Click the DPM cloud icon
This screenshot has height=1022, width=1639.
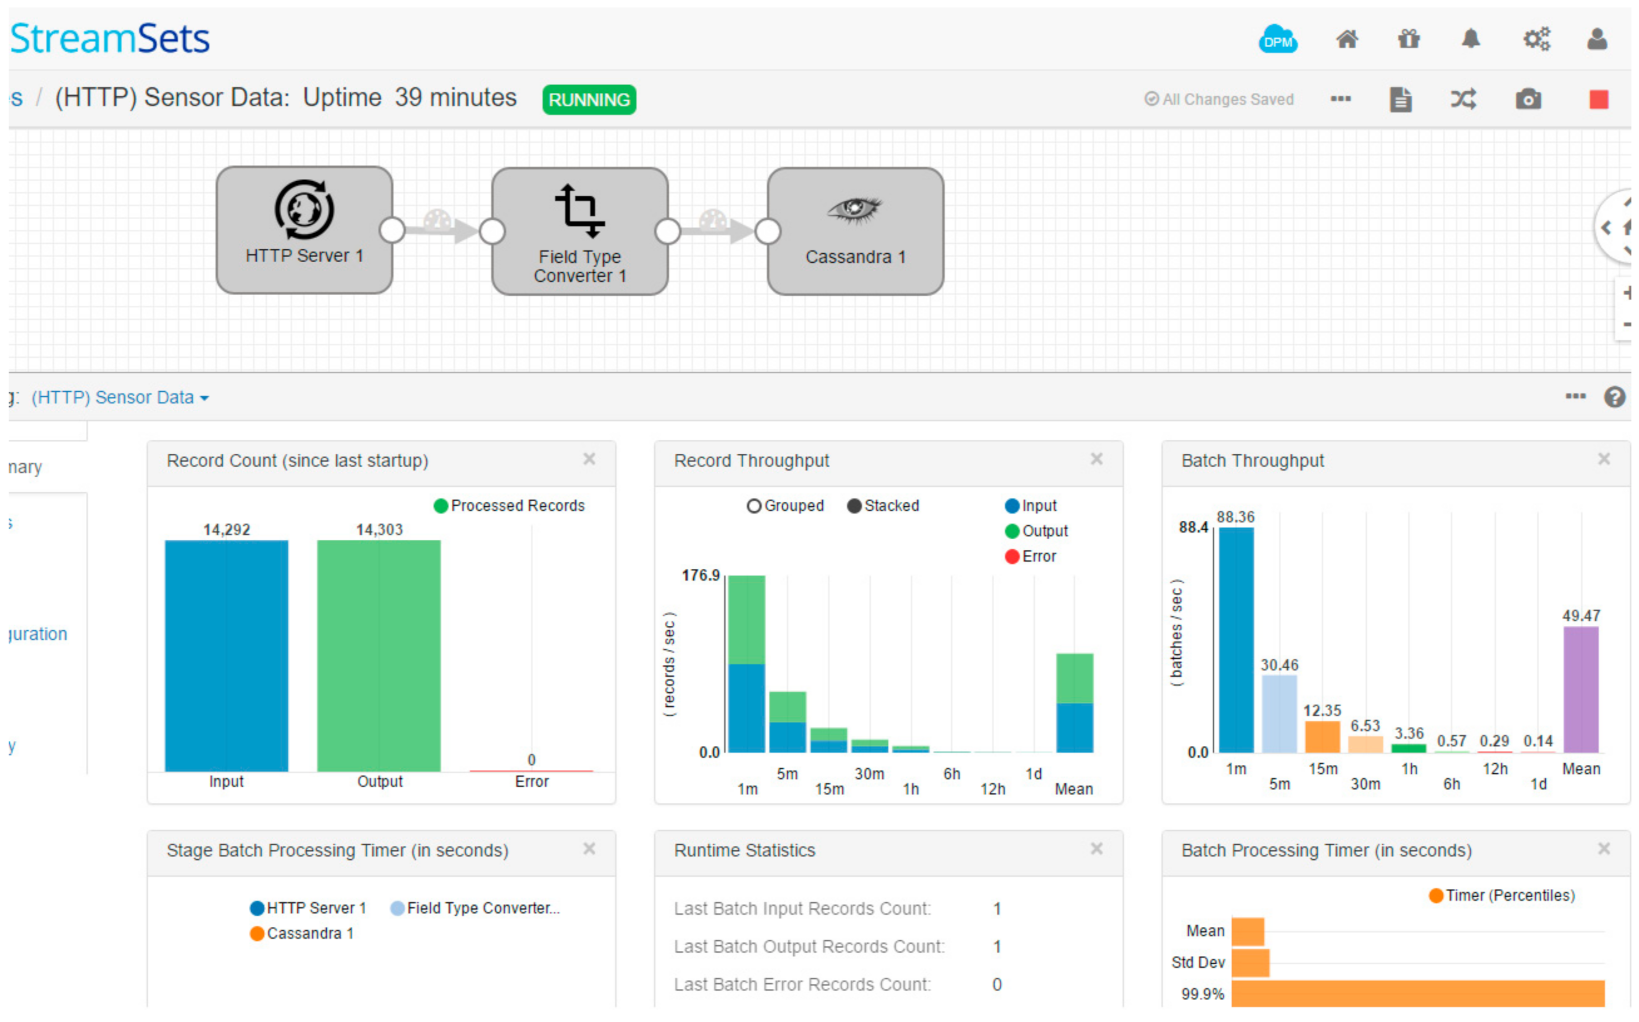click(x=1277, y=40)
